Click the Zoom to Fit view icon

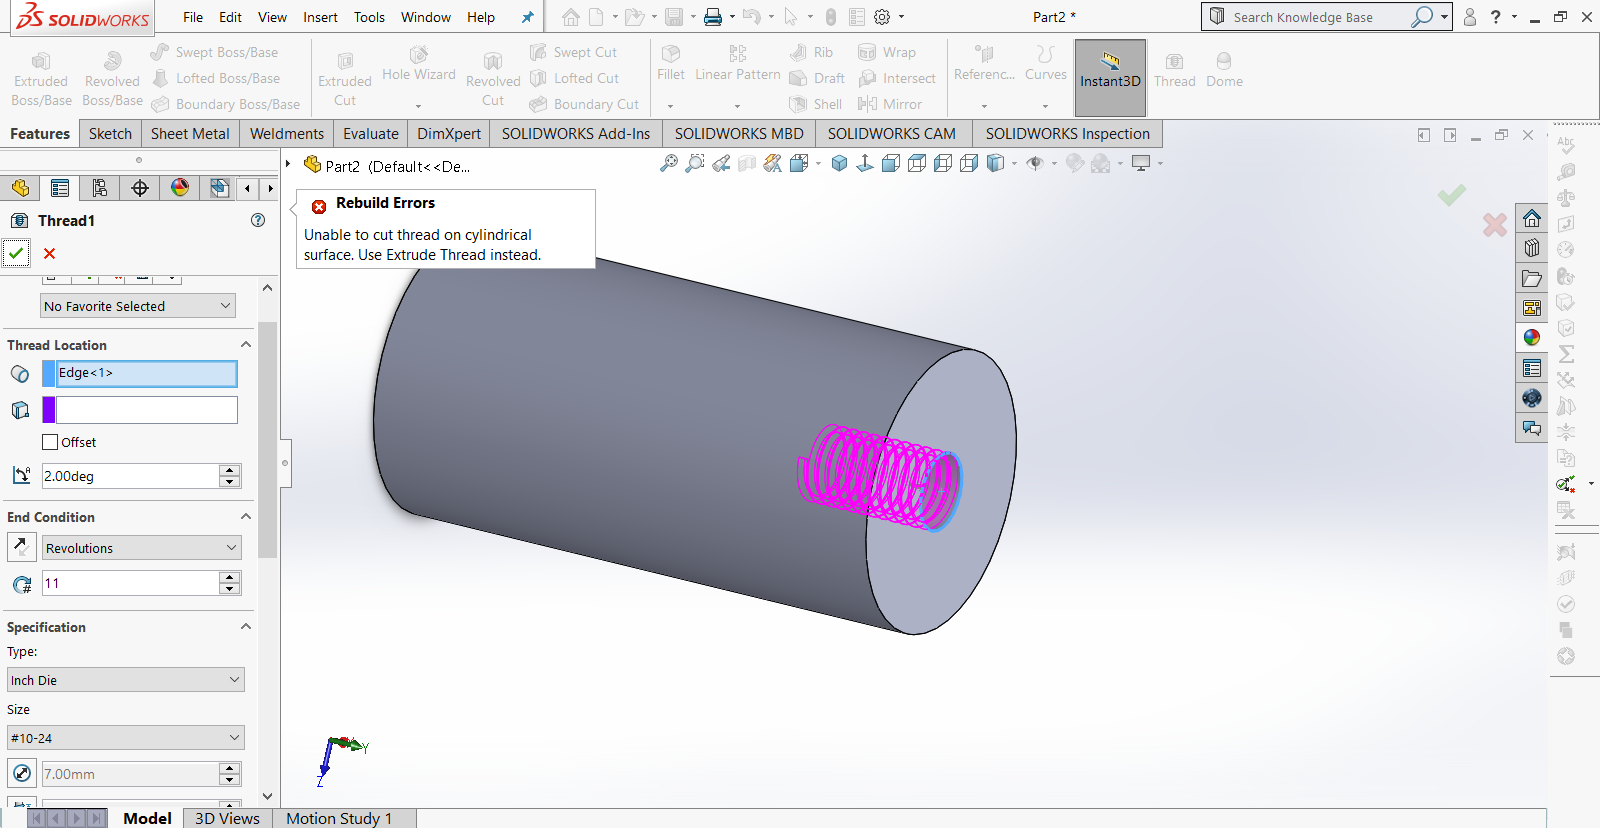(x=669, y=163)
